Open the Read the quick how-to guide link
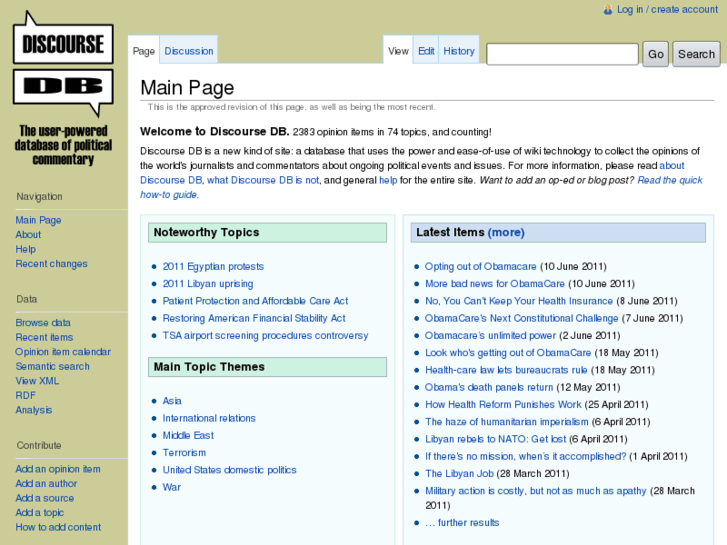The height and width of the screenshot is (545, 727). [670, 180]
